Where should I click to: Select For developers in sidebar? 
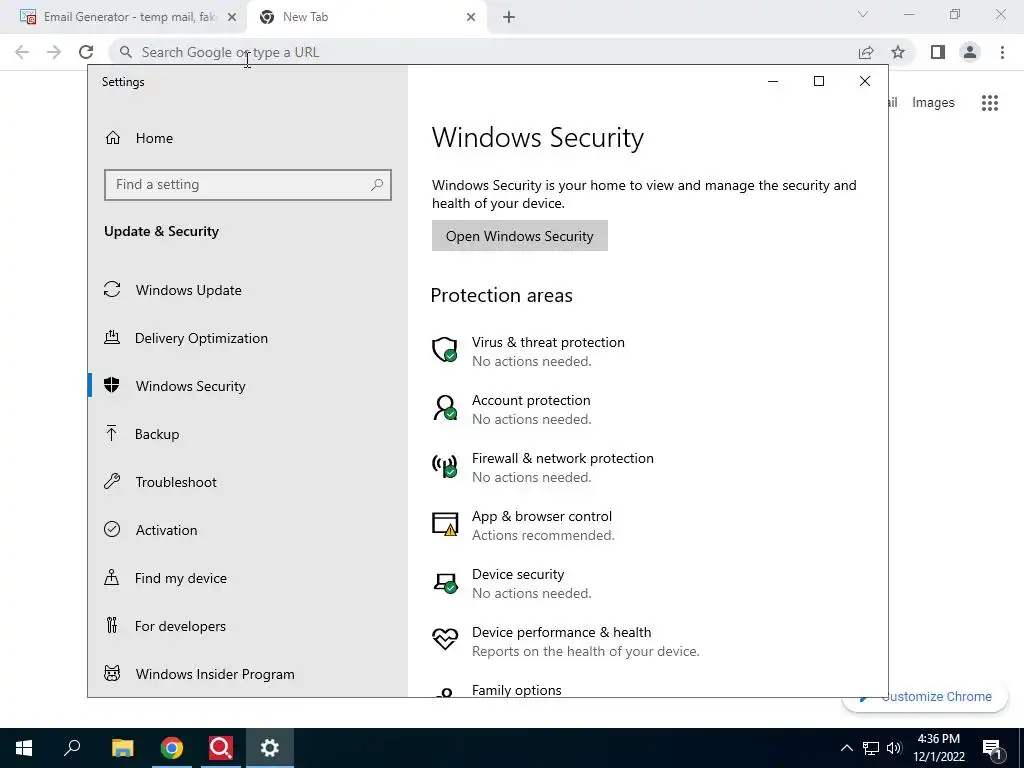(x=248, y=626)
